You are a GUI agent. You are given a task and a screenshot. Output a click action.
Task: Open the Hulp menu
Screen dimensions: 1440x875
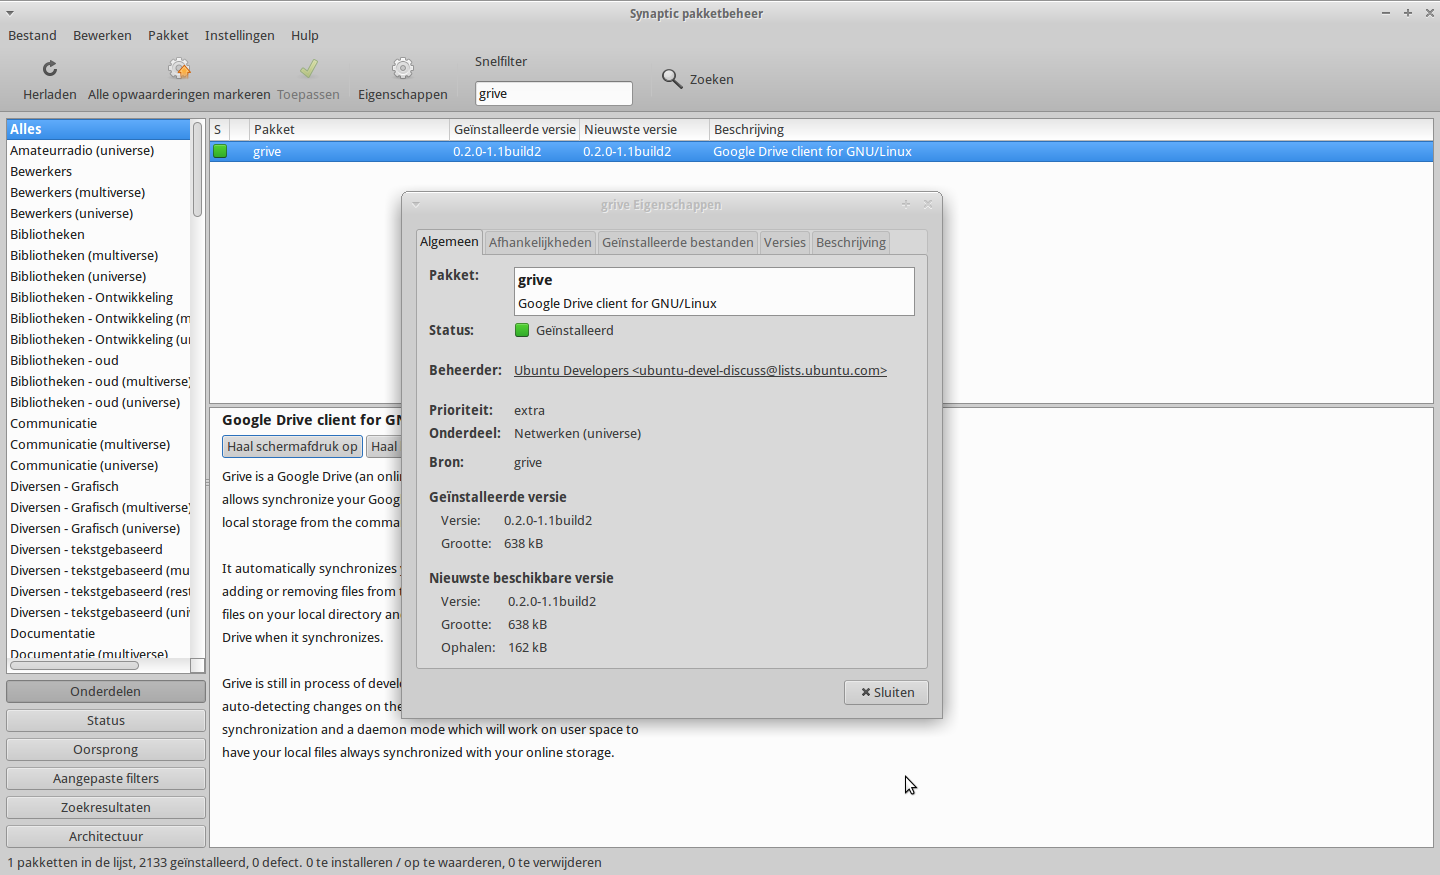[305, 35]
